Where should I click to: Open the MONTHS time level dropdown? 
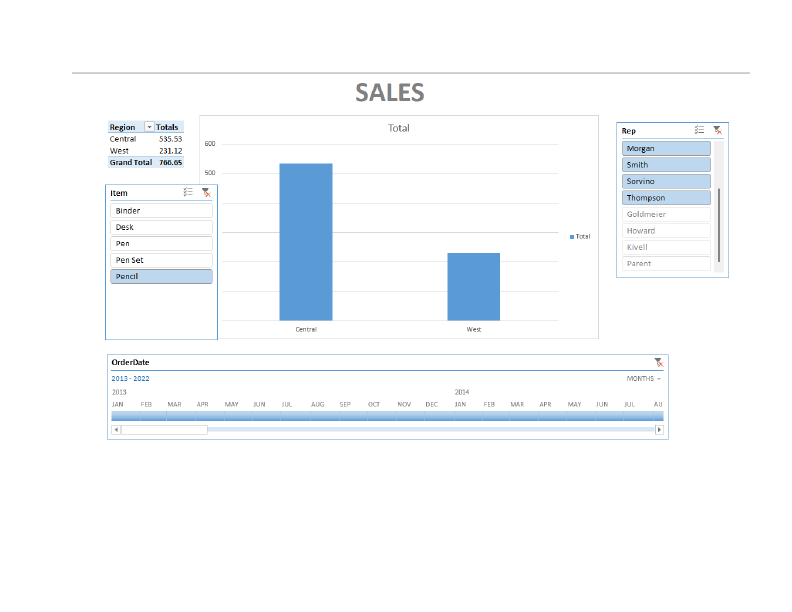point(644,379)
